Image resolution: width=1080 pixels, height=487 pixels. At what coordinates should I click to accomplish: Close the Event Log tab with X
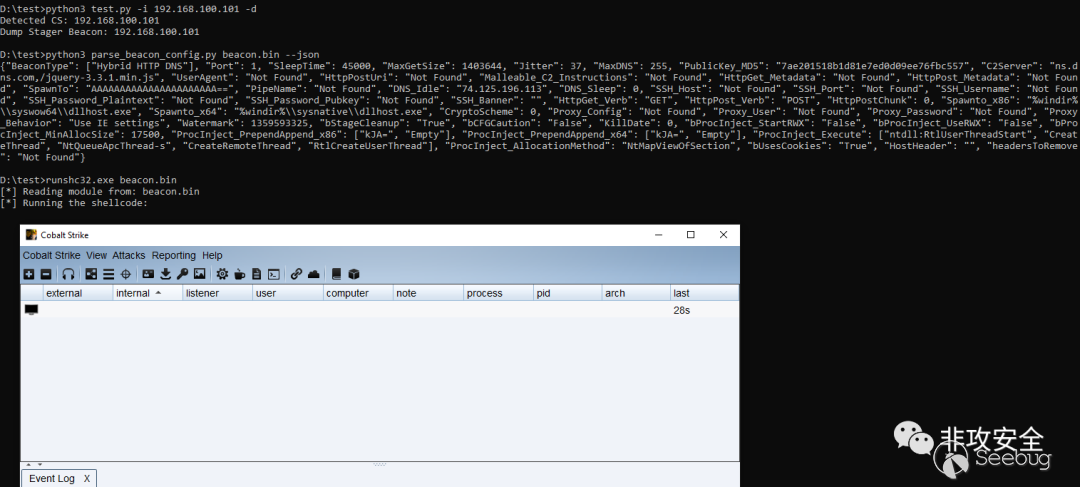(x=87, y=478)
